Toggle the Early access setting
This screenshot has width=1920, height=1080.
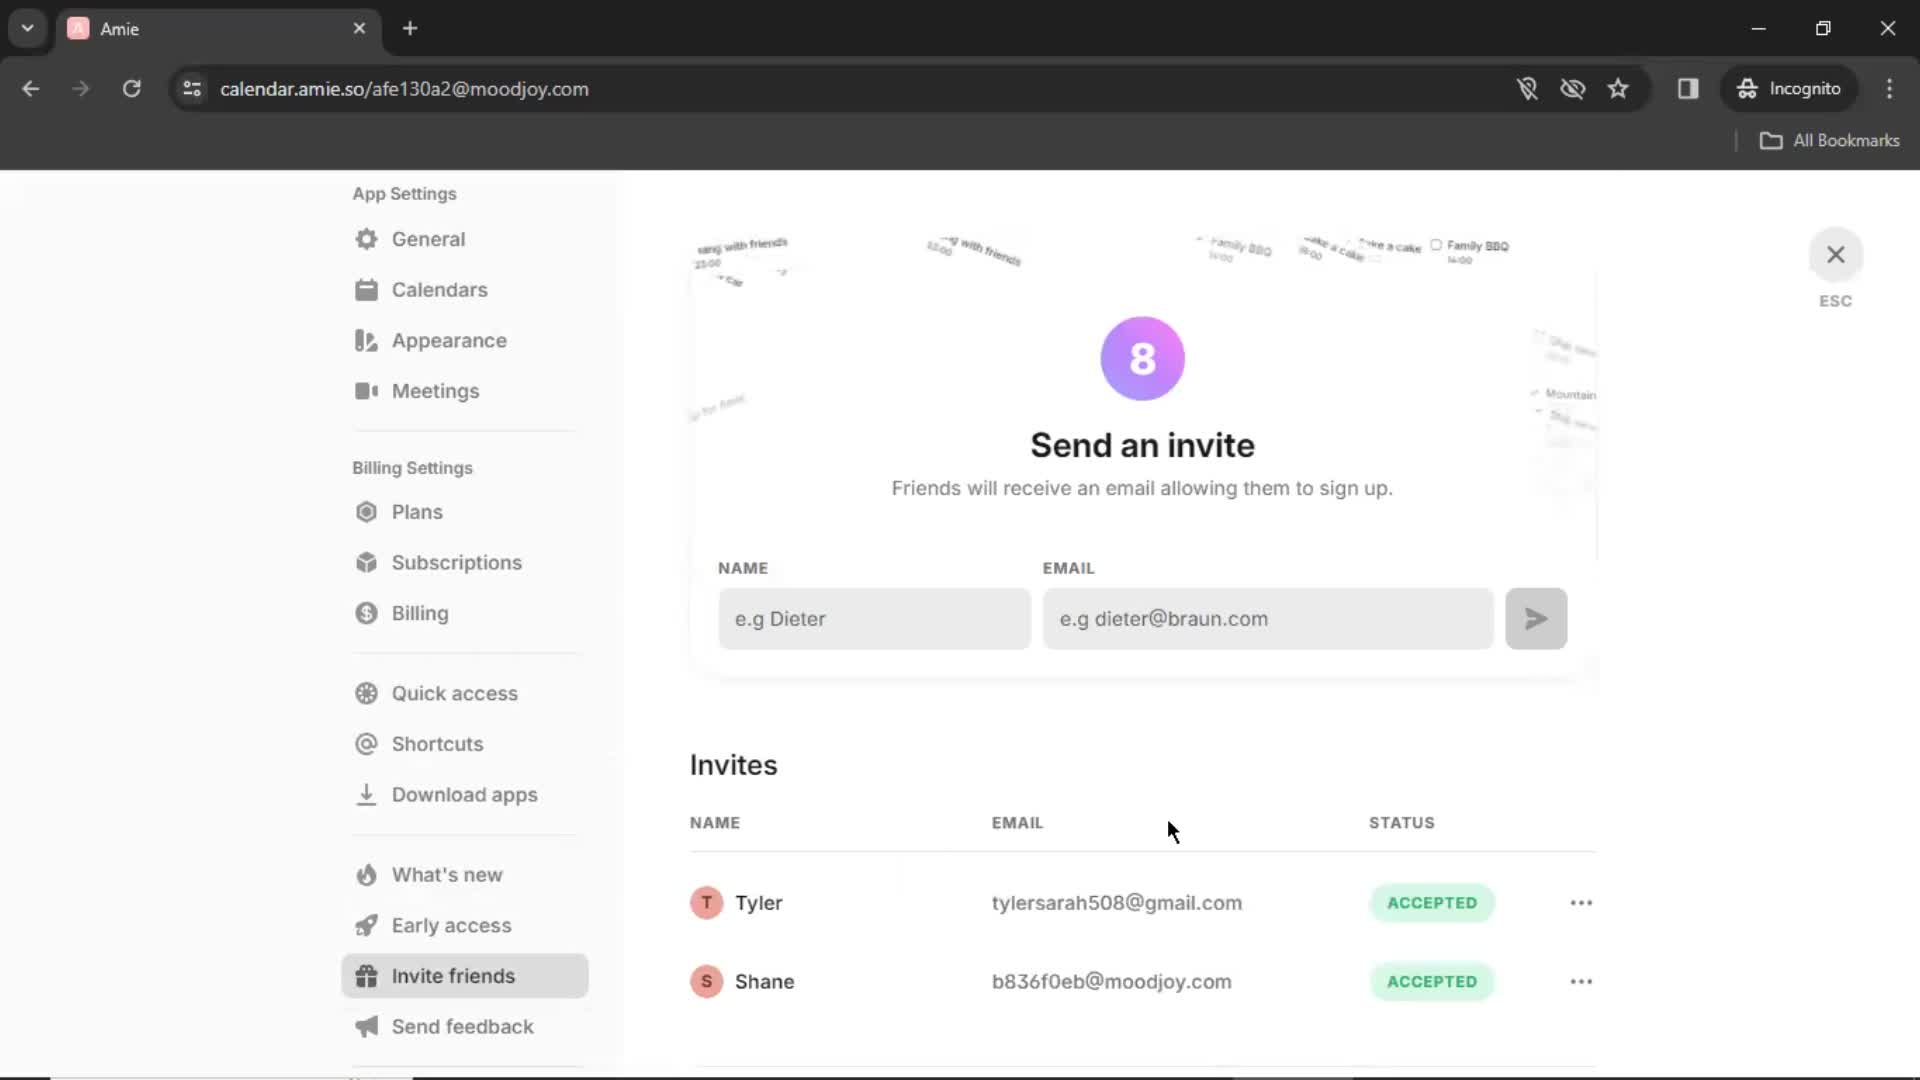[x=451, y=924]
